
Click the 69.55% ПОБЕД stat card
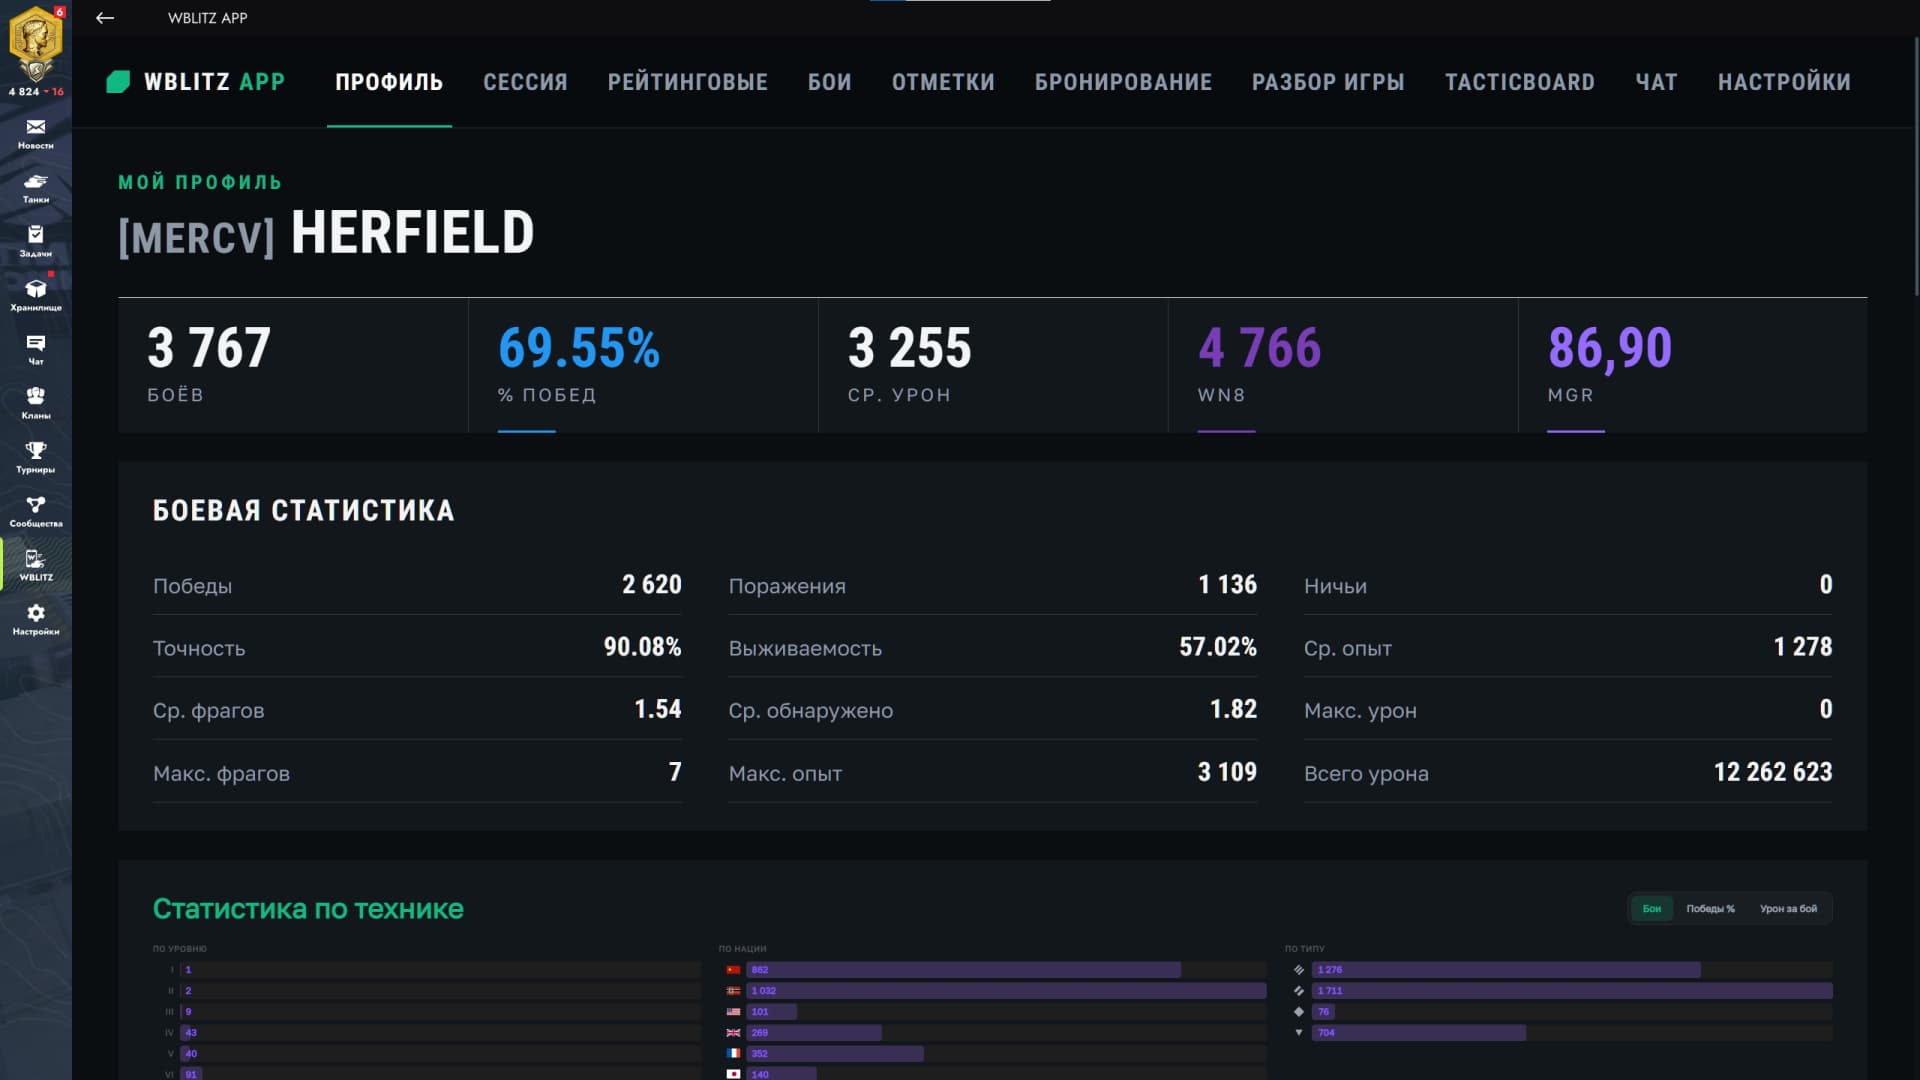tap(643, 365)
